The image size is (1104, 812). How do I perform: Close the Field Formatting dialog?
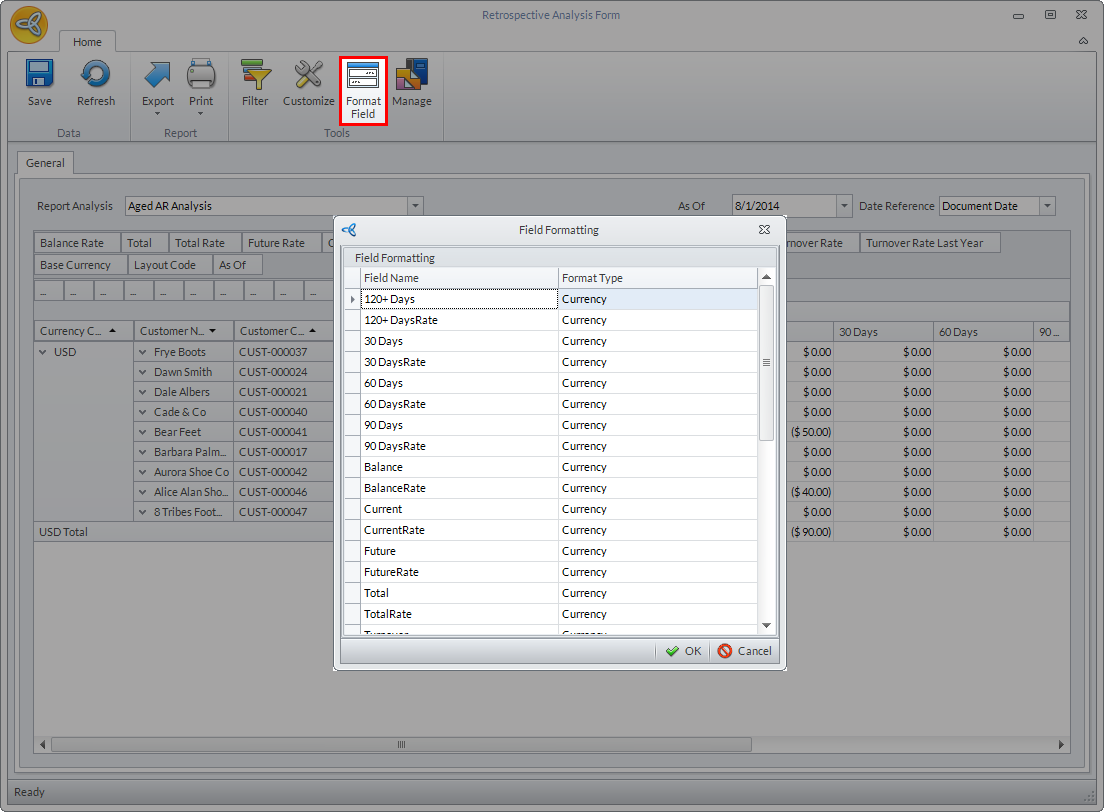pyautogui.click(x=764, y=230)
